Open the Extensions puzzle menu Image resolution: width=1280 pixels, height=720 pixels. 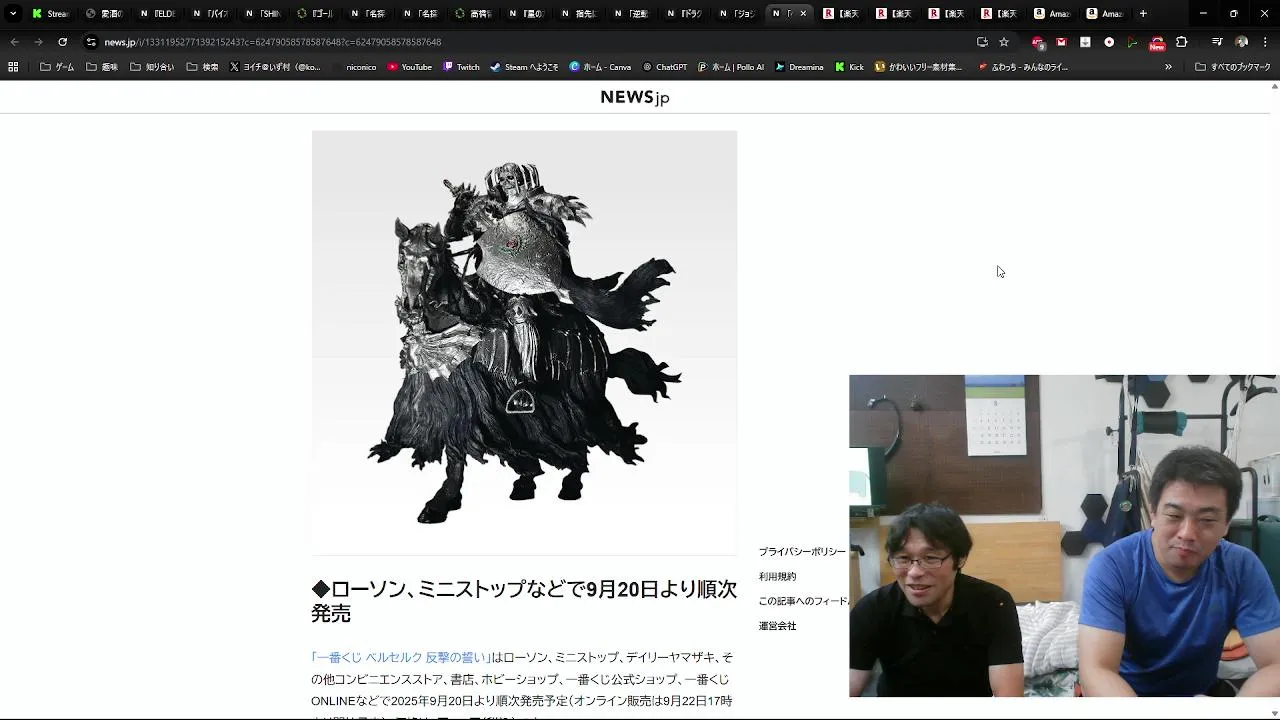click(x=1182, y=42)
